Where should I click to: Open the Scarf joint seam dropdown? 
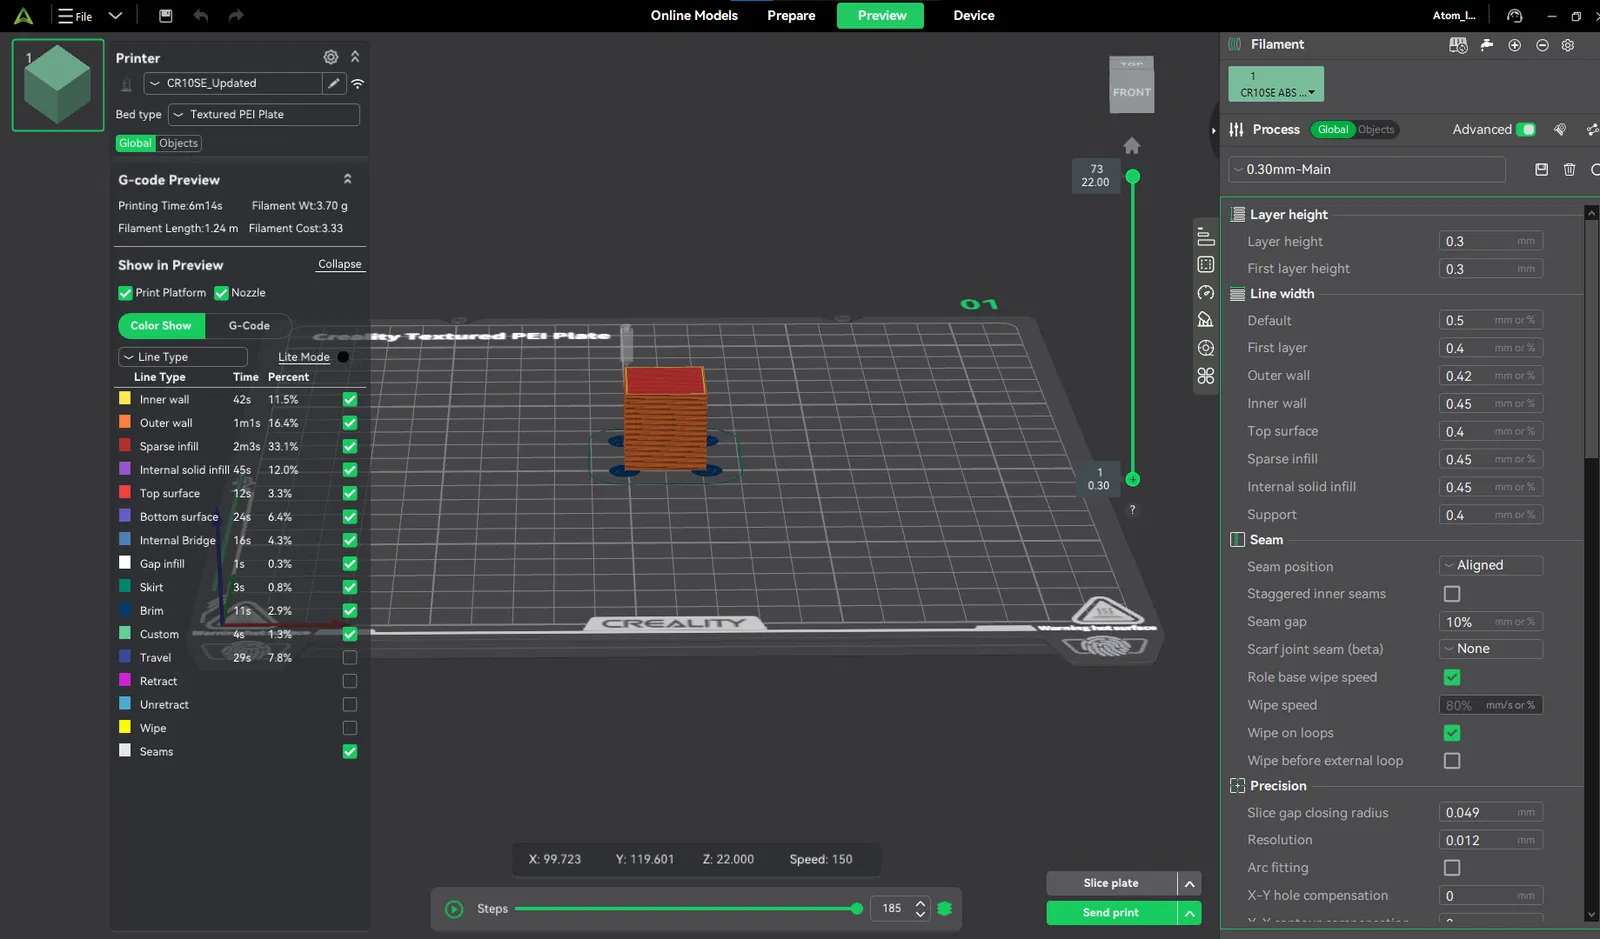(x=1491, y=649)
